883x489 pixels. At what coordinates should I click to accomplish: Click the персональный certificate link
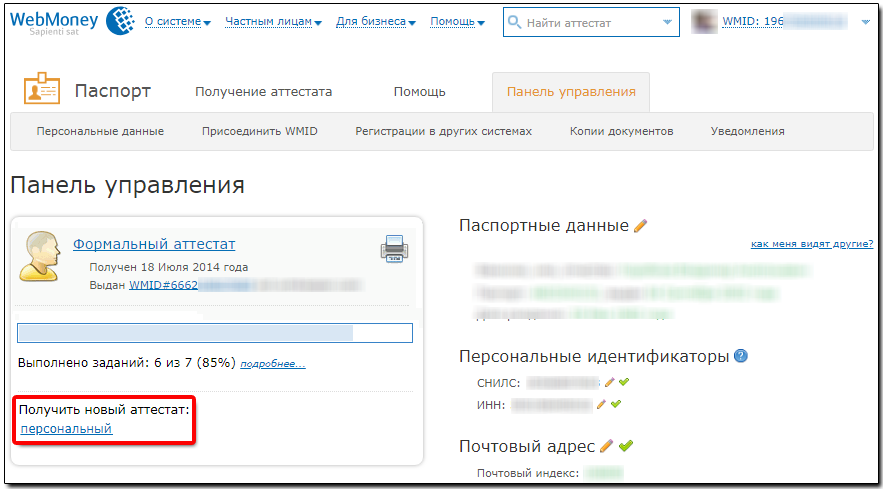tap(66, 429)
